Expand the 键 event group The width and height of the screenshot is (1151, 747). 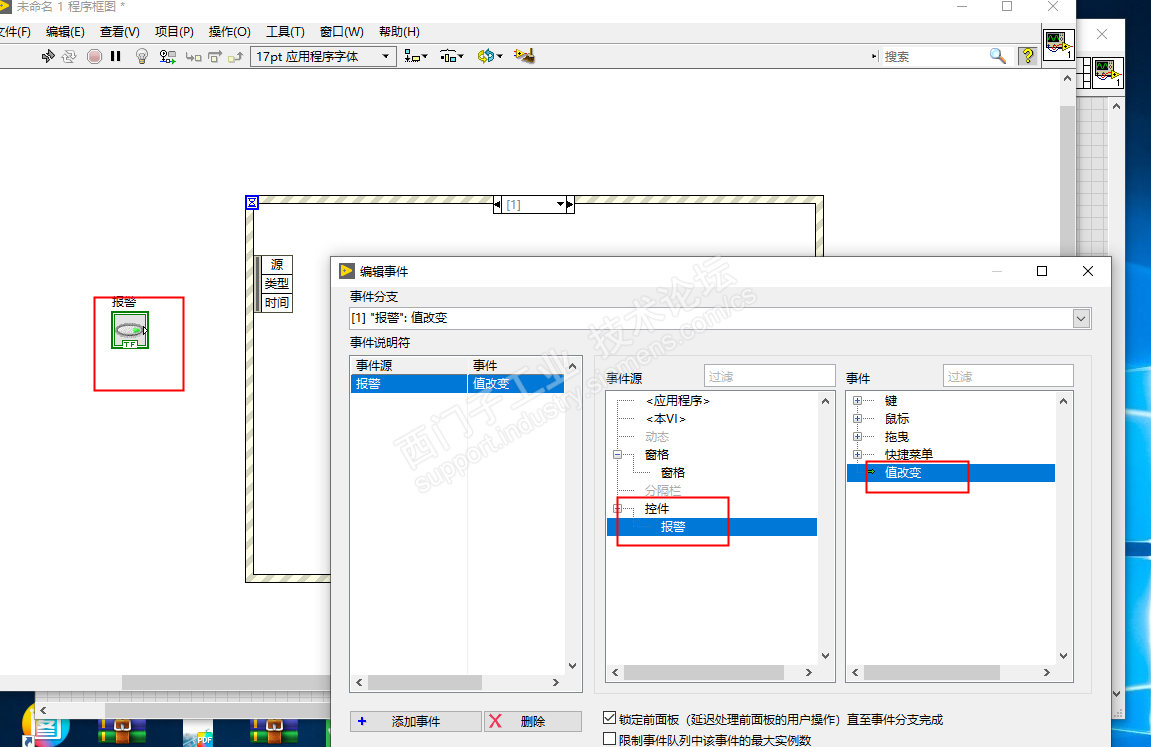(857, 401)
